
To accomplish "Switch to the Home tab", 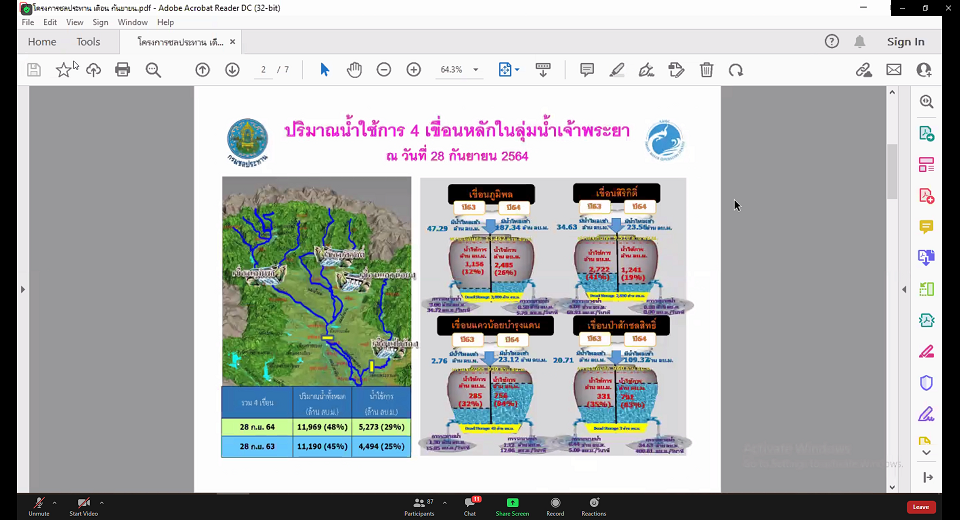I will (x=42, y=42).
